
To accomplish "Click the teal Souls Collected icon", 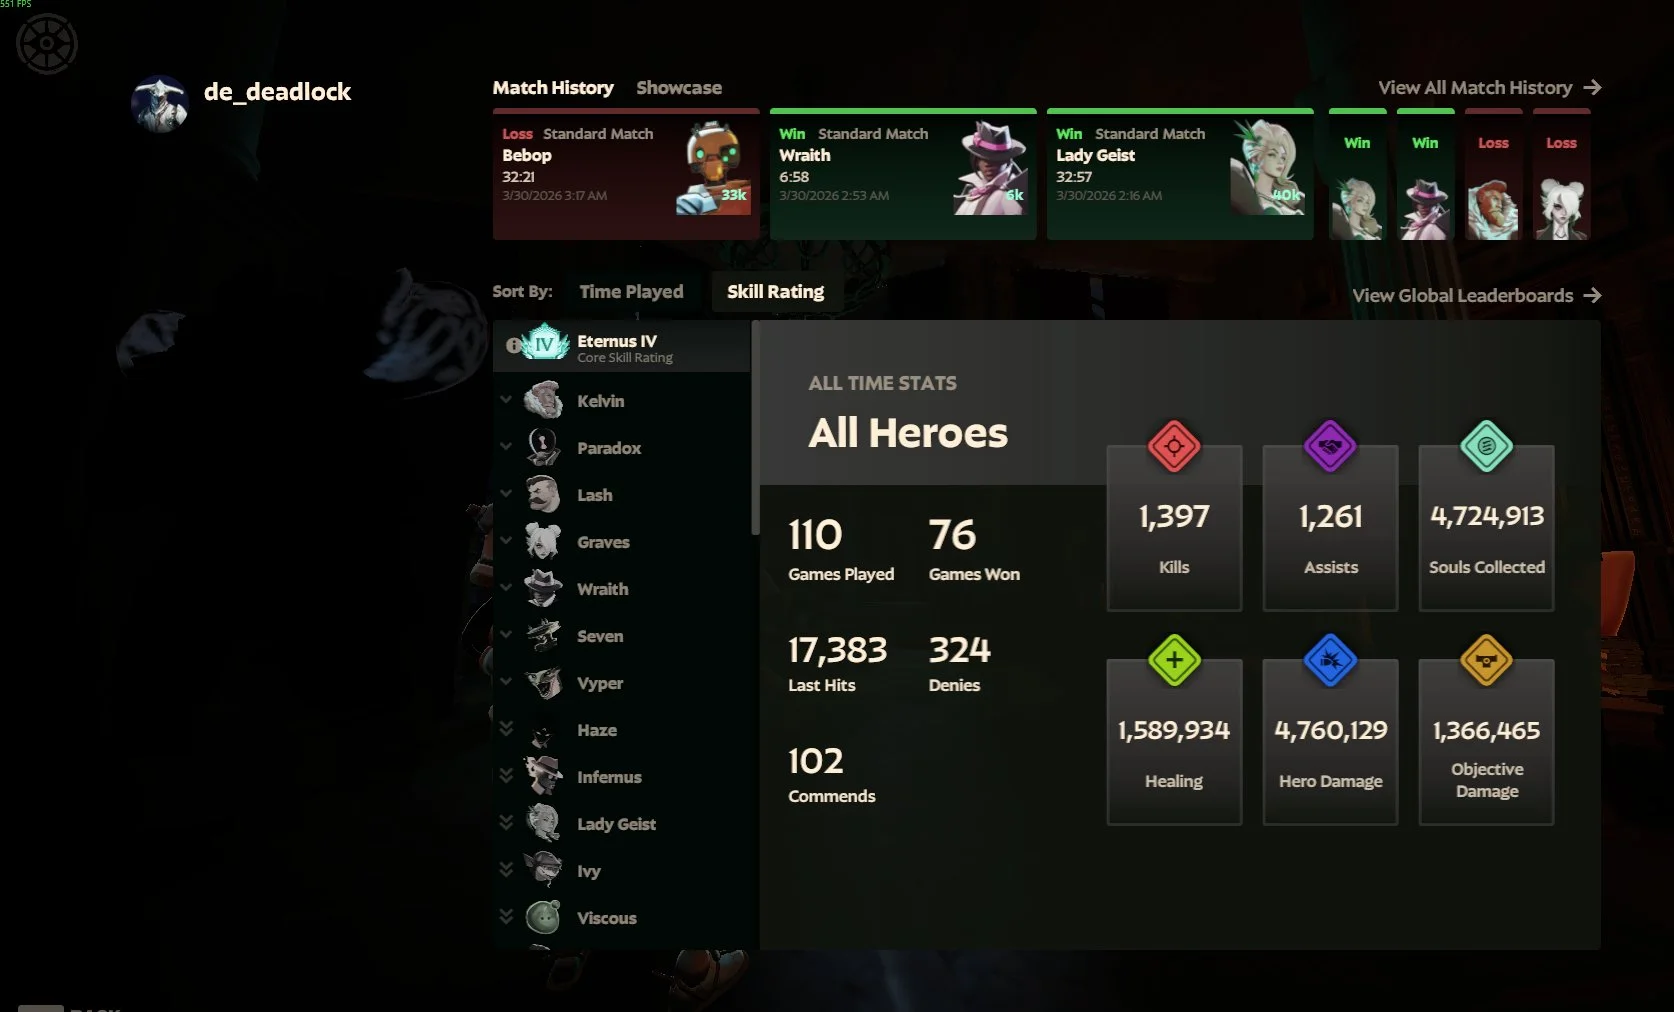I will 1486,446.
